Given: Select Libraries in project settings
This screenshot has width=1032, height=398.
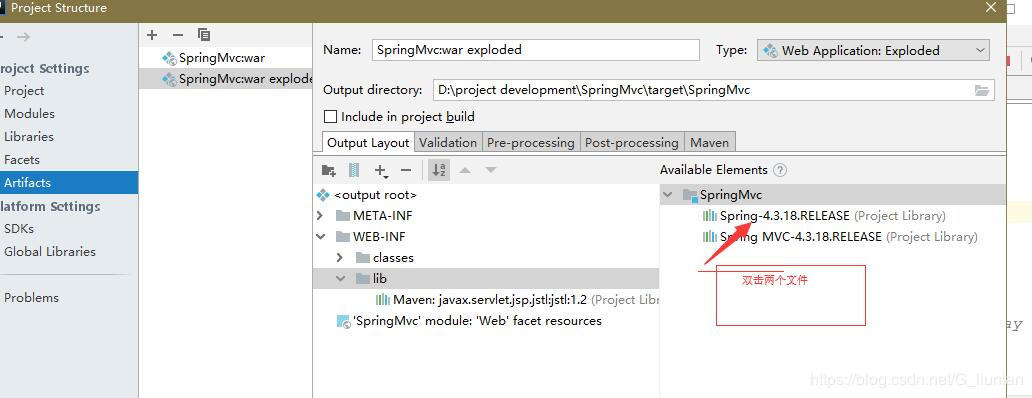Looking at the screenshot, I should pos(29,137).
